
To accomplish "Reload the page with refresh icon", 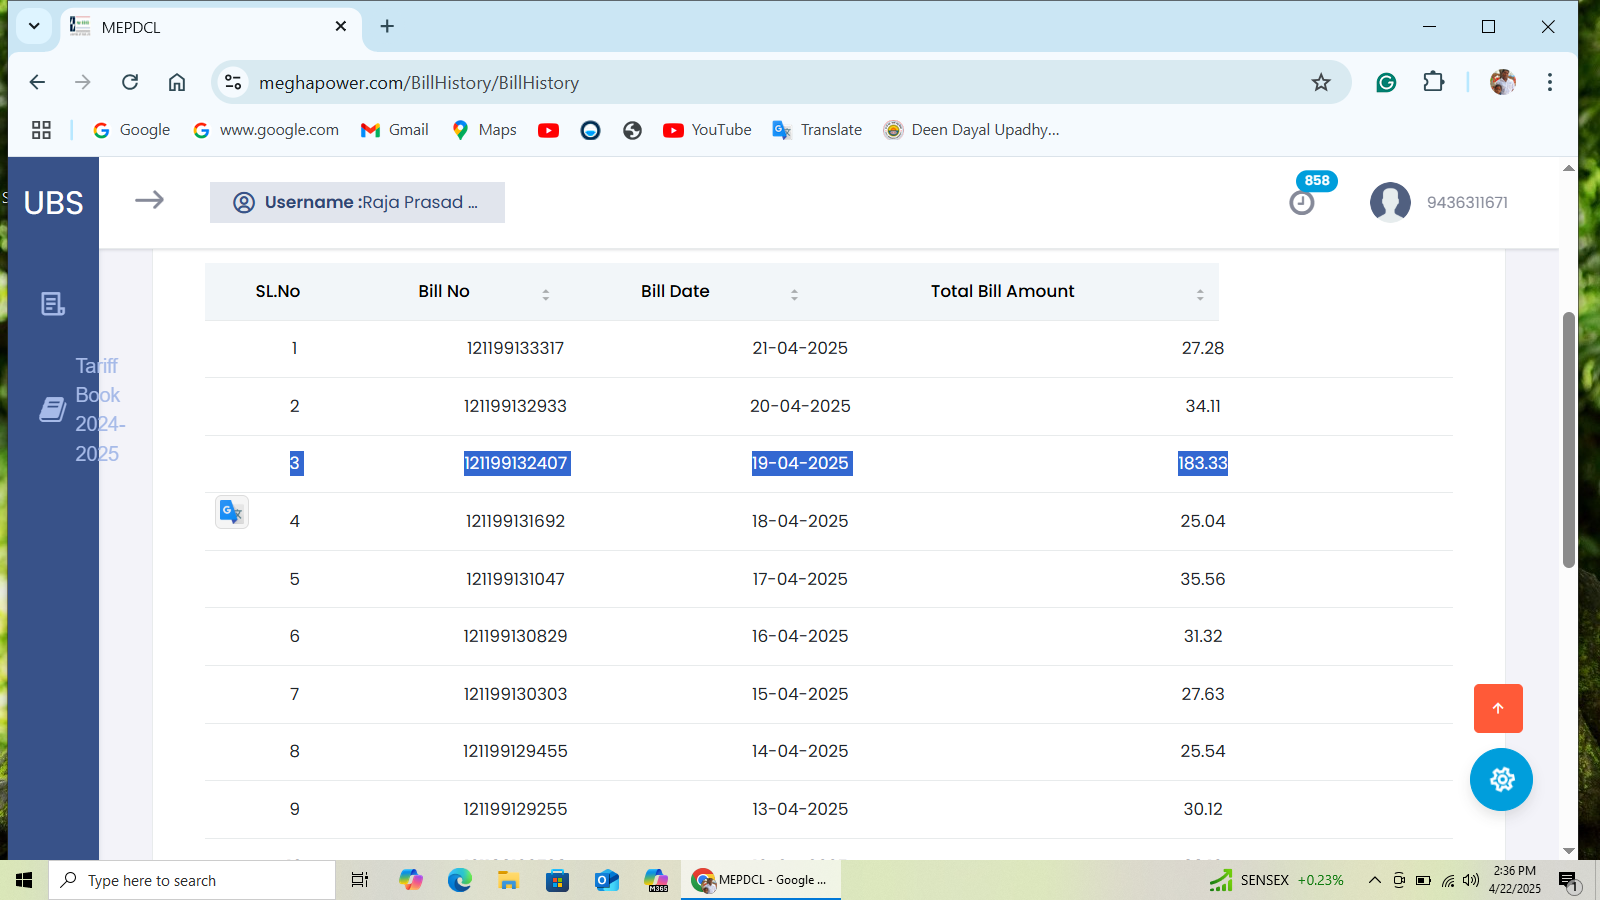I will point(130,82).
